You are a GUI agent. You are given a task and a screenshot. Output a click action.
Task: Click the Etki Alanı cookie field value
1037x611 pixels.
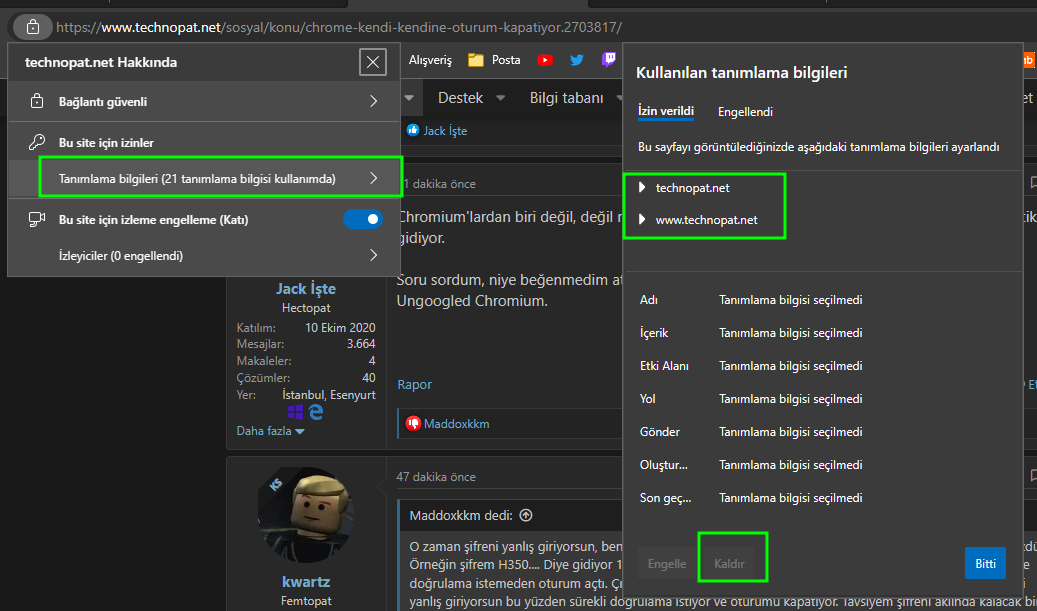coord(791,366)
